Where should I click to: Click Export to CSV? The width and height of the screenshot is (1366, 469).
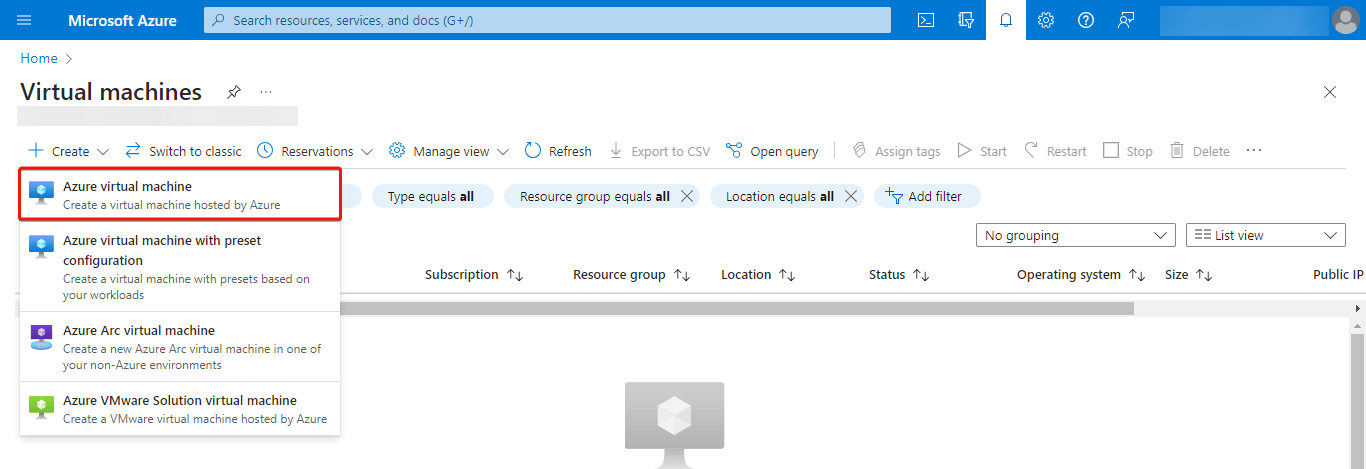(660, 151)
